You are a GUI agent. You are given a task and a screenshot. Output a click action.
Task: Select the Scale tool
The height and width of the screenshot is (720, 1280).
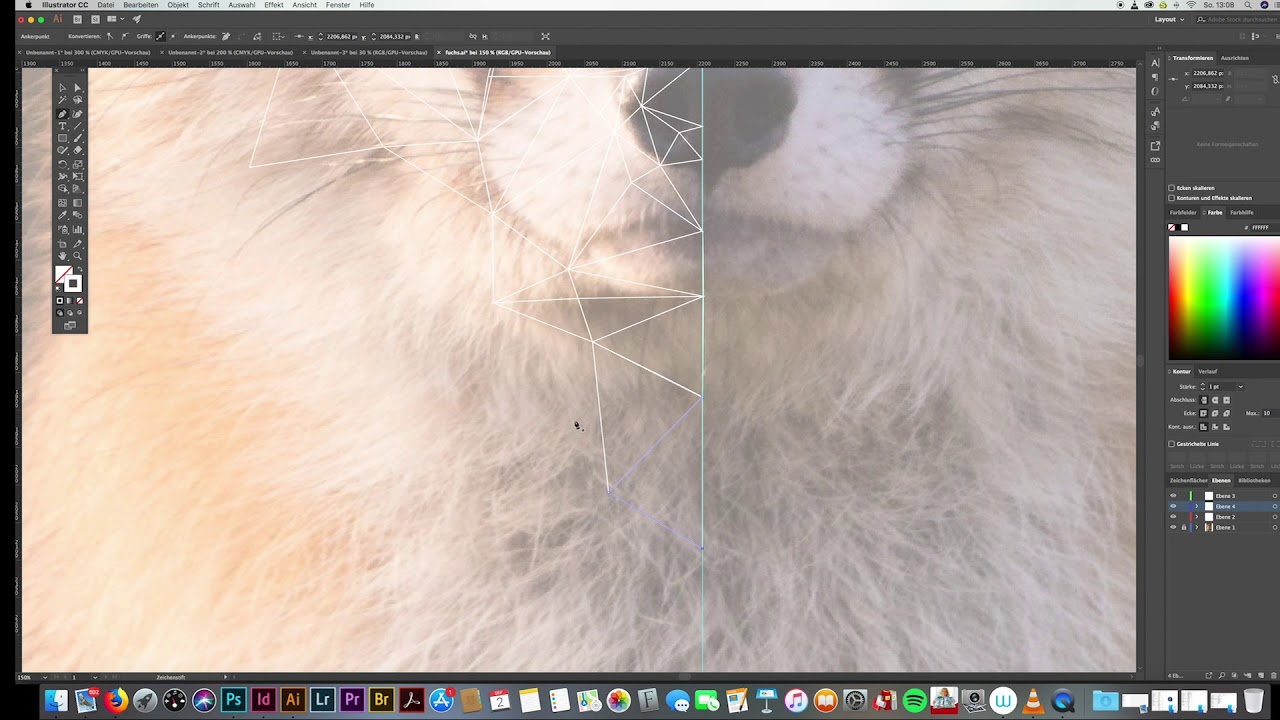point(77,164)
